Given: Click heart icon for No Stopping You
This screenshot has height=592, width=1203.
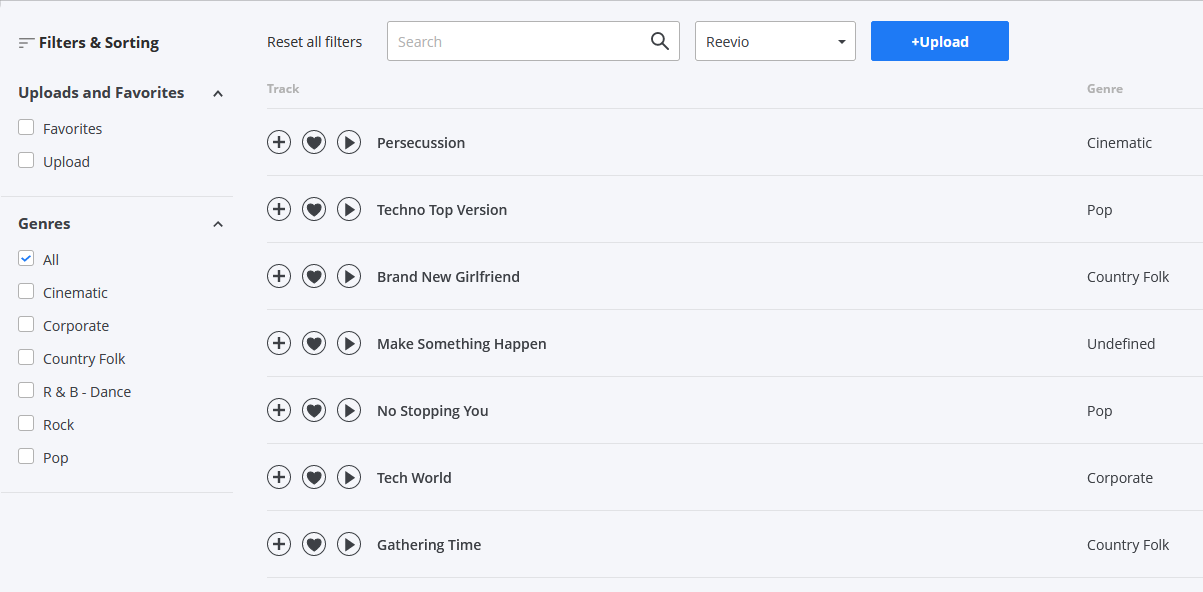Looking at the screenshot, I should click(314, 411).
